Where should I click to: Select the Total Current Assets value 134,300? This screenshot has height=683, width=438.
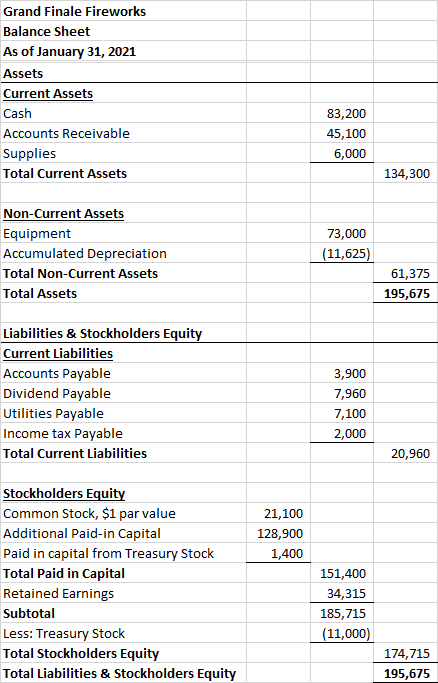[406, 173]
